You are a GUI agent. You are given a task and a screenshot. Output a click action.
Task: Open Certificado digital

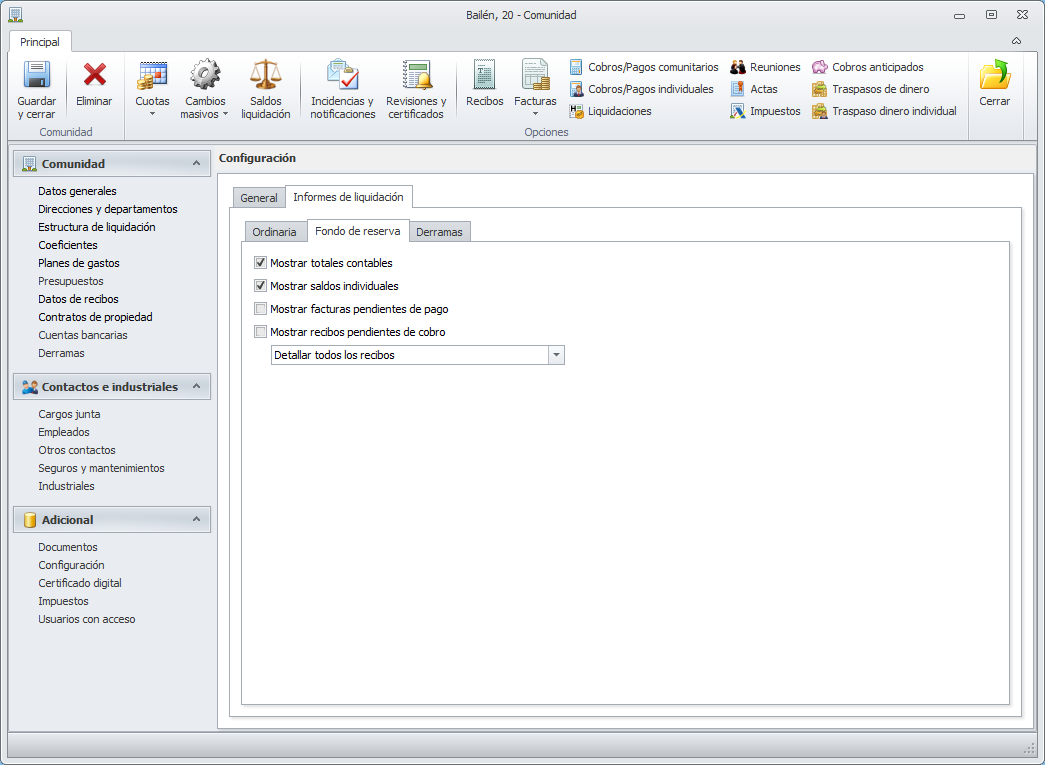[x=80, y=583]
